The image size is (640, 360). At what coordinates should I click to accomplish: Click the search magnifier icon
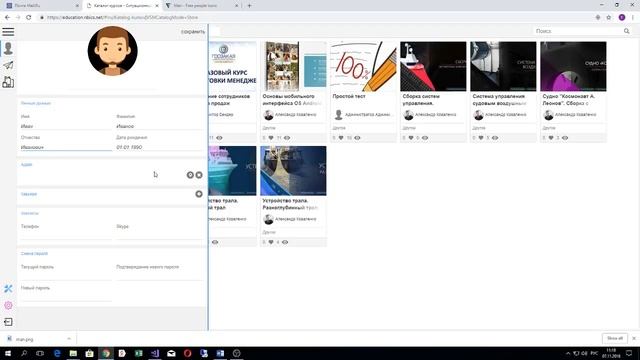click(x=627, y=31)
